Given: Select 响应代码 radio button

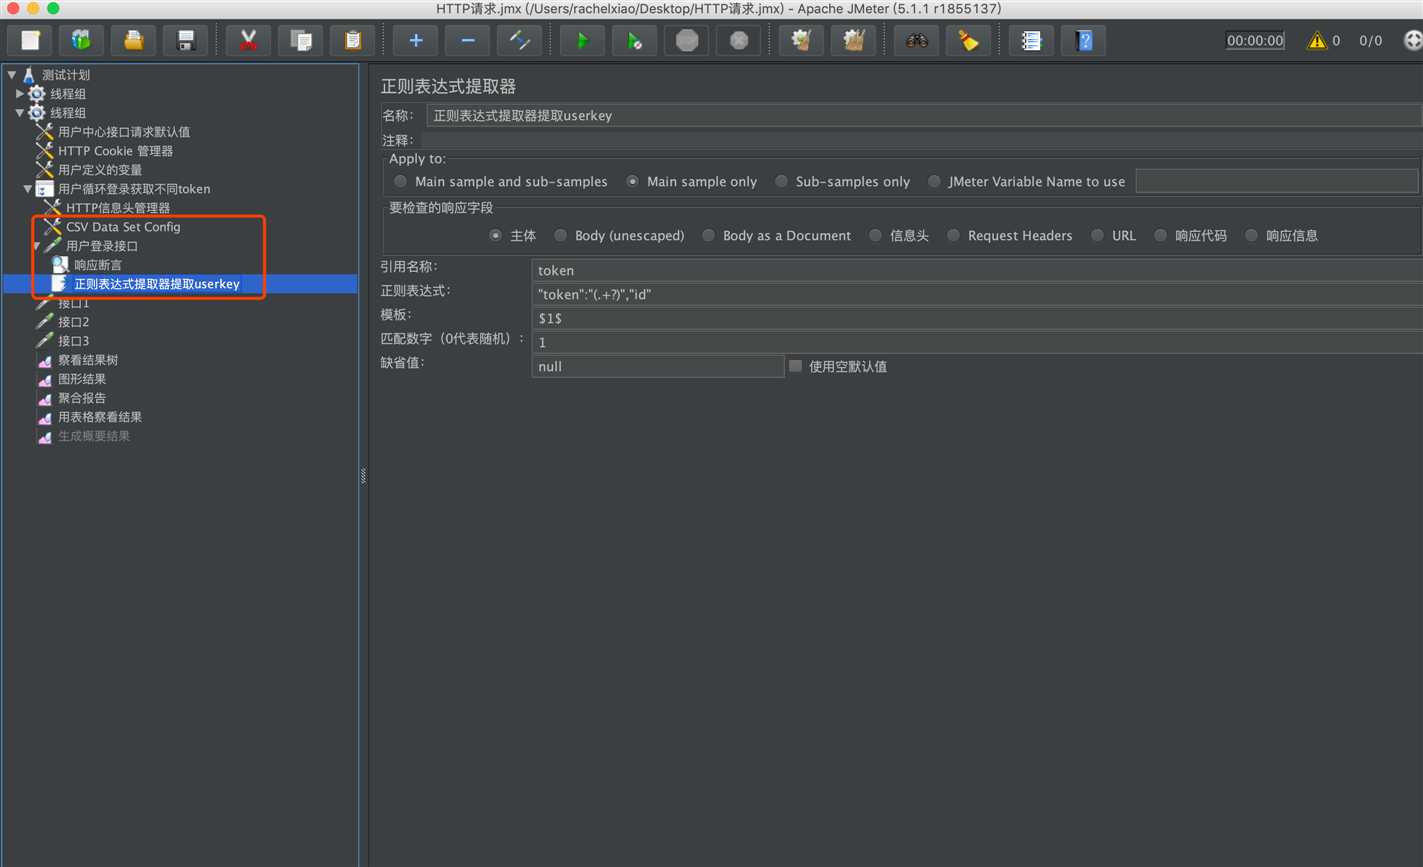Looking at the screenshot, I should [x=1161, y=235].
